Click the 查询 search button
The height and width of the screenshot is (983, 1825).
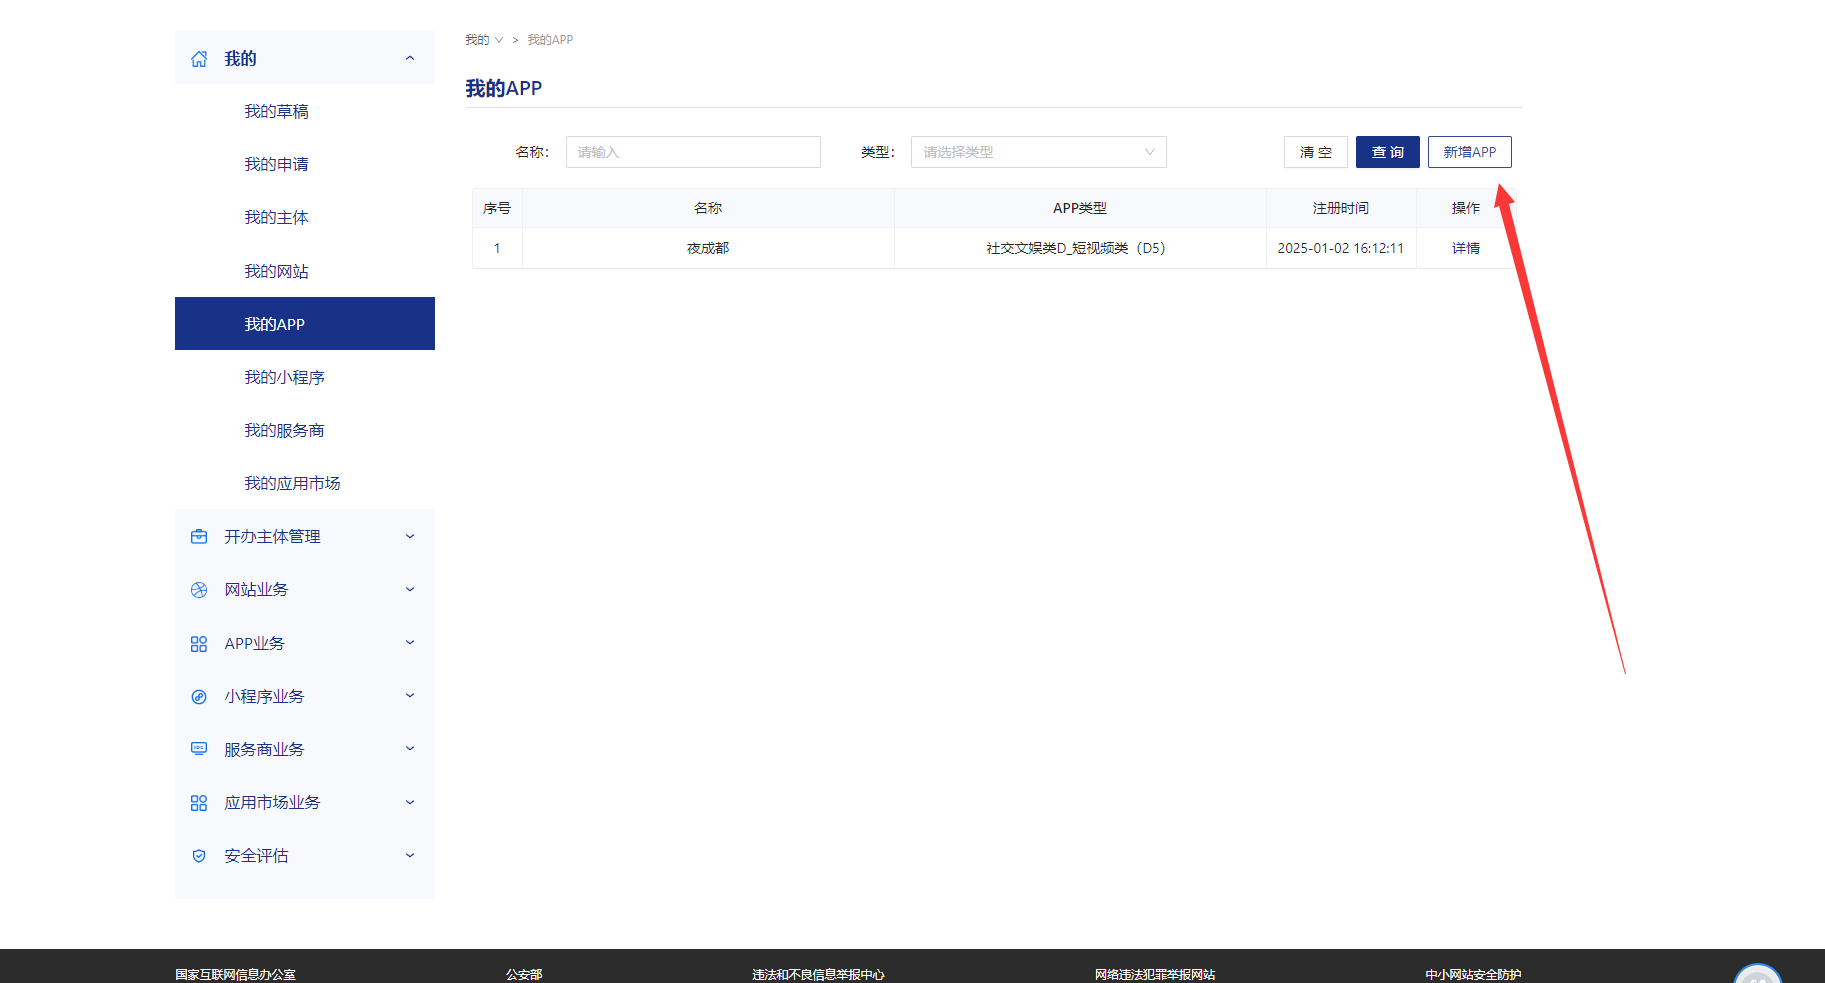click(x=1388, y=152)
